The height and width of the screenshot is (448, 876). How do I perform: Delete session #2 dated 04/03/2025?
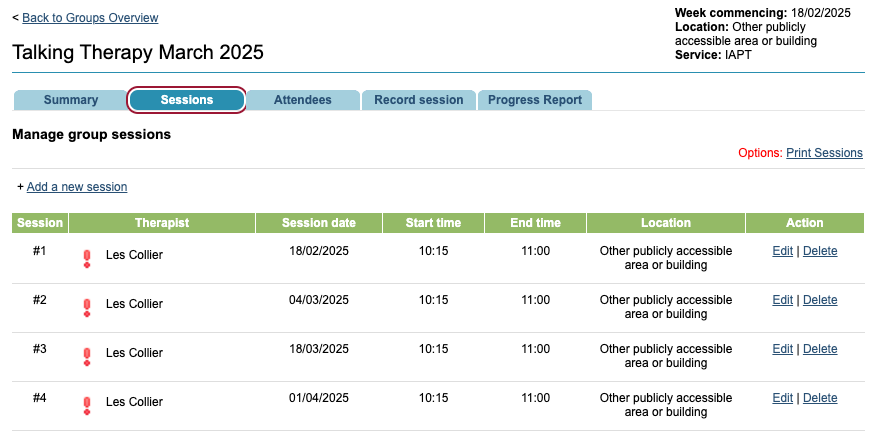pos(820,300)
